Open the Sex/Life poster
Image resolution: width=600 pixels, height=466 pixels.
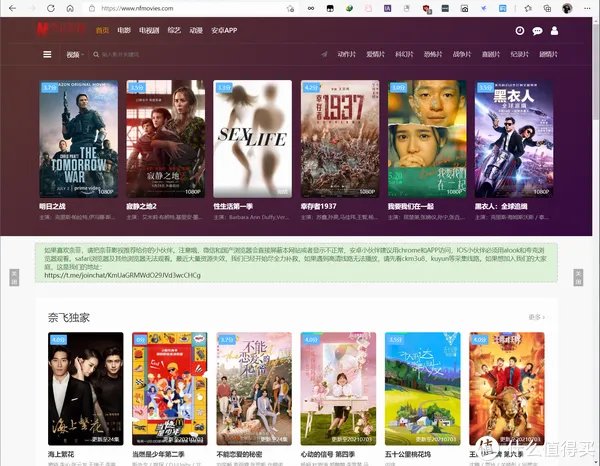[253, 139]
